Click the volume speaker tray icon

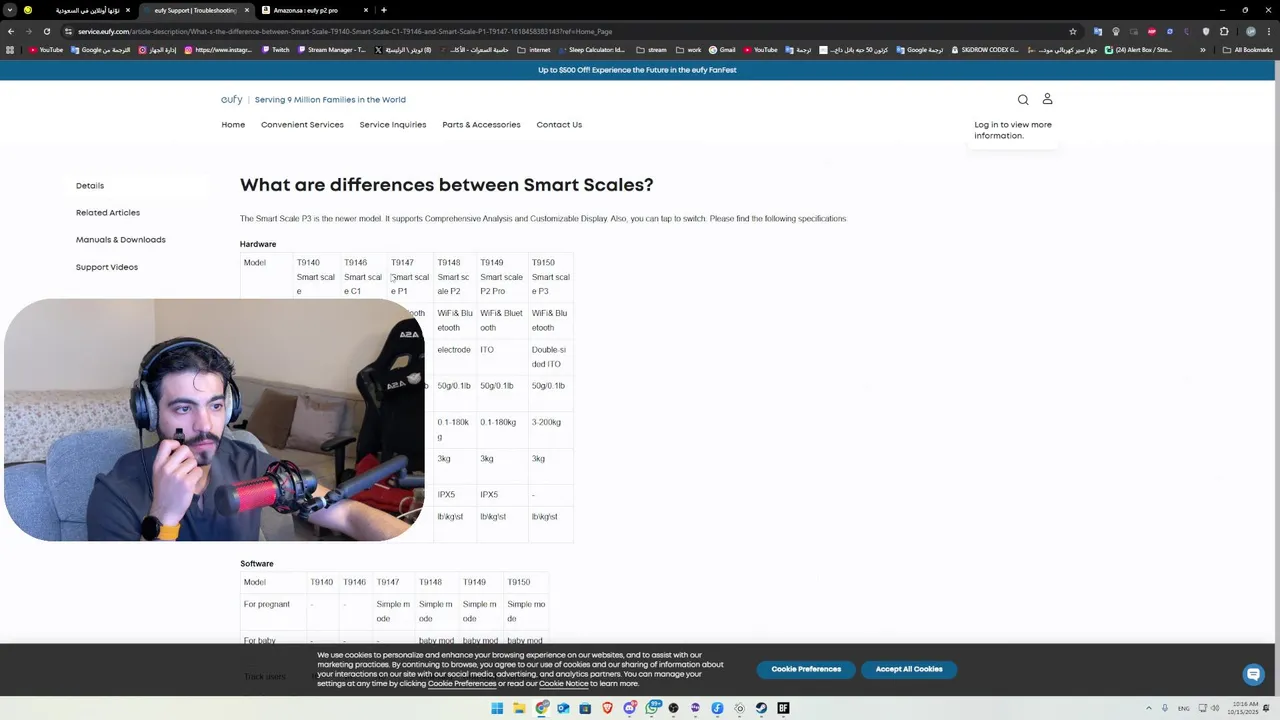tap(1215, 708)
